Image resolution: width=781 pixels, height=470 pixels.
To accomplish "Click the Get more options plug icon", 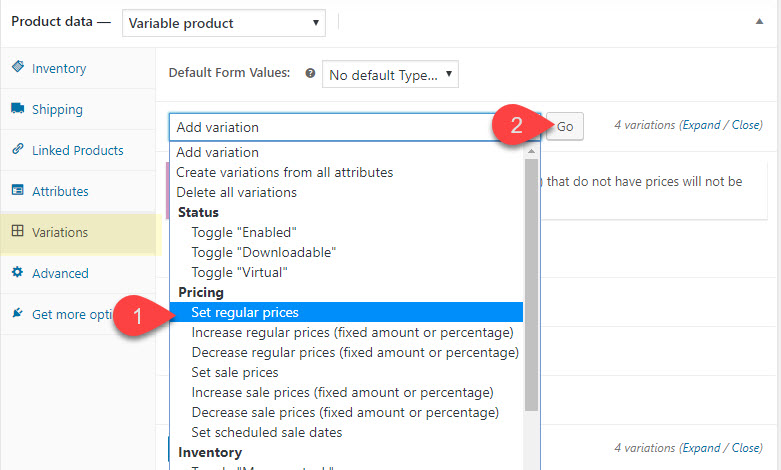I will [18, 313].
